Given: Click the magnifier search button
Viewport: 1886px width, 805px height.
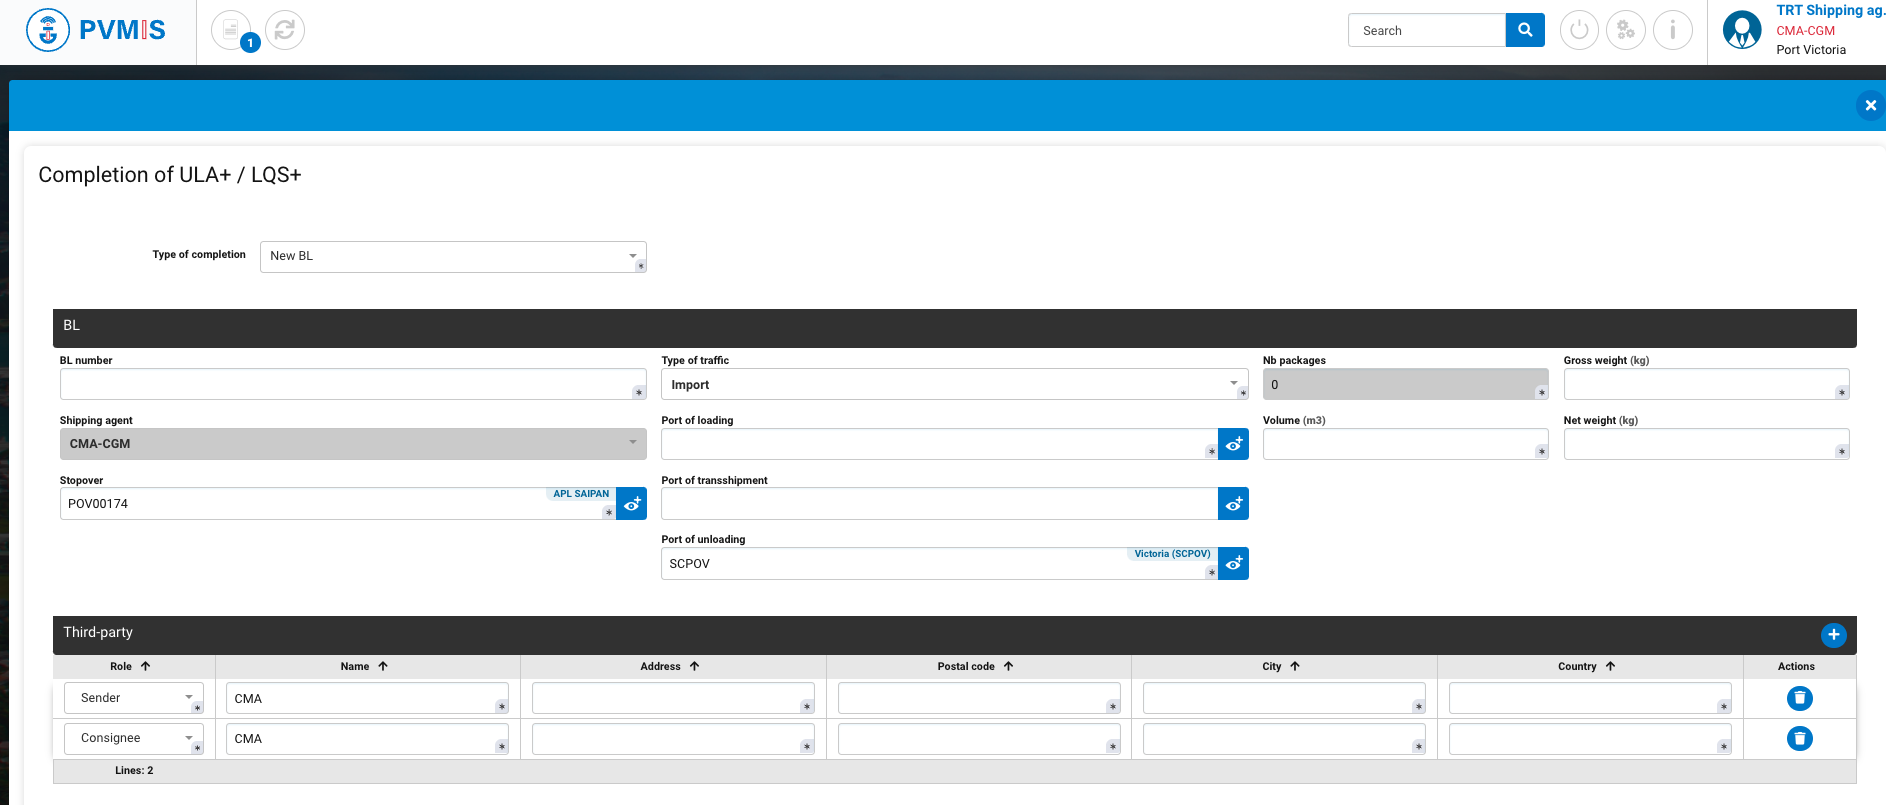Looking at the screenshot, I should [1525, 30].
